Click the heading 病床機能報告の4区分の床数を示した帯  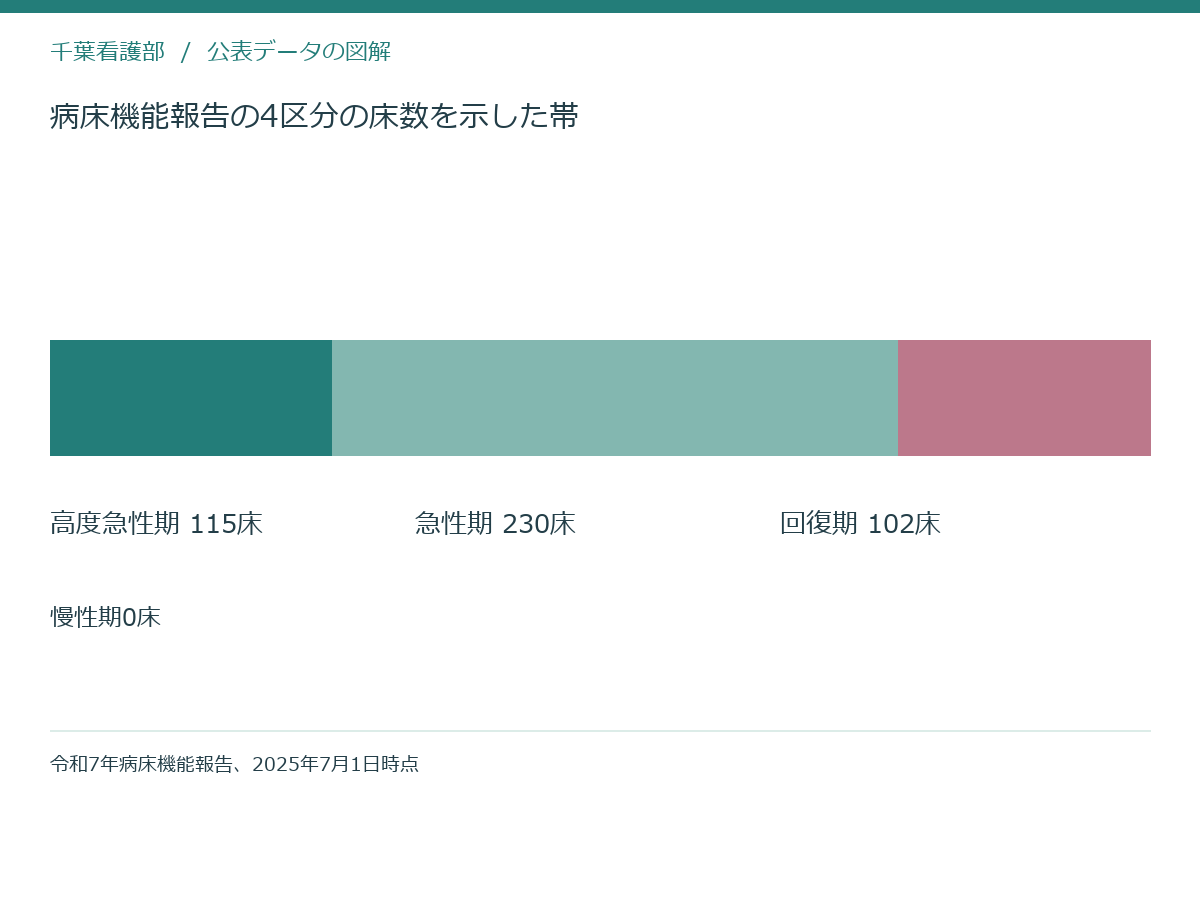(x=314, y=117)
